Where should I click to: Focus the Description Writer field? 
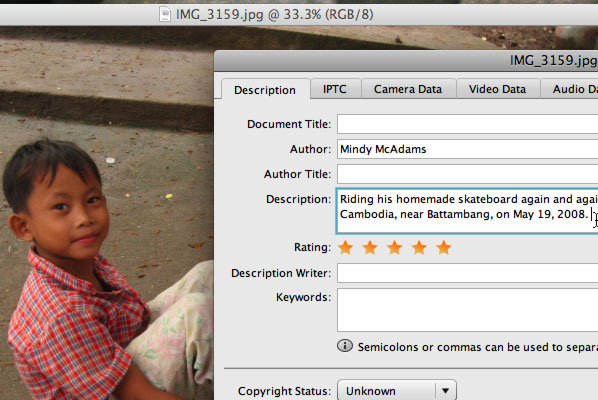point(468,273)
